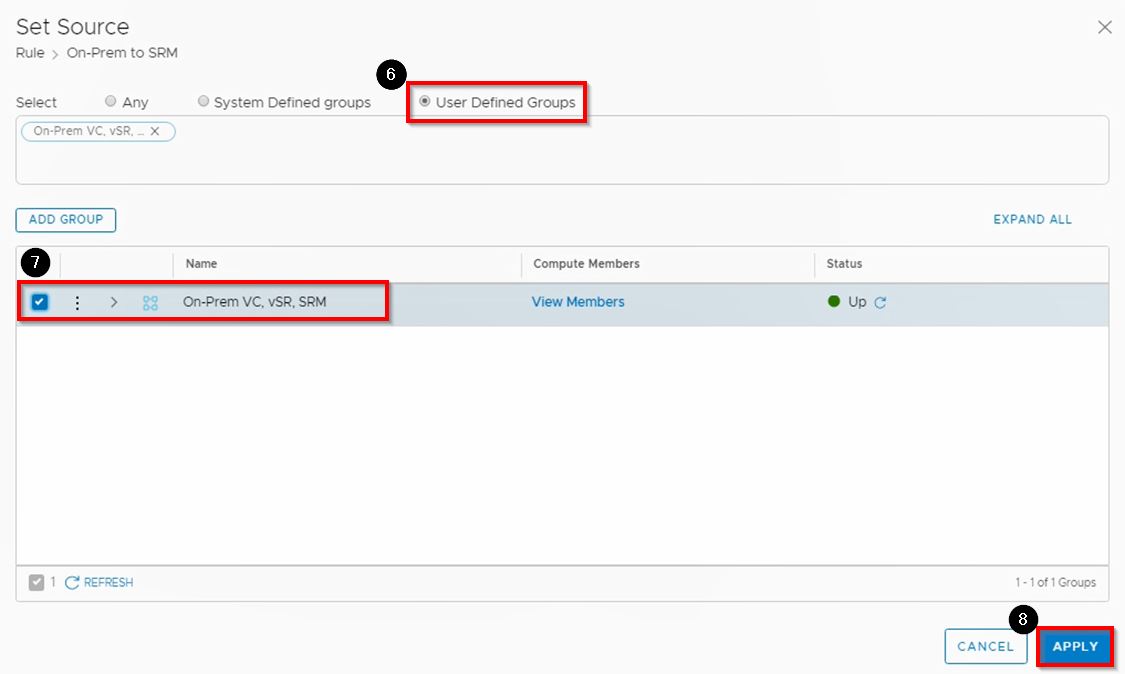The width and height of the screenshot is (1125, 674).
Task: Close the Set Source dialog
Action: (x=1104, y=27)
